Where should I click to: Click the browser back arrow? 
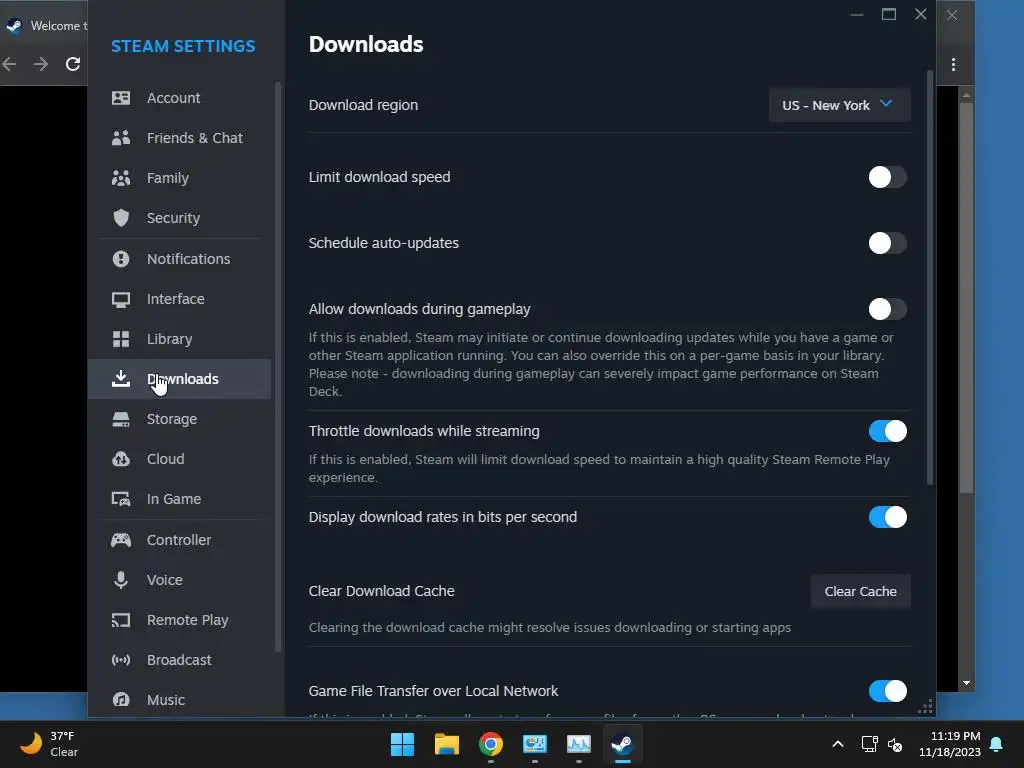click(9, 64)
